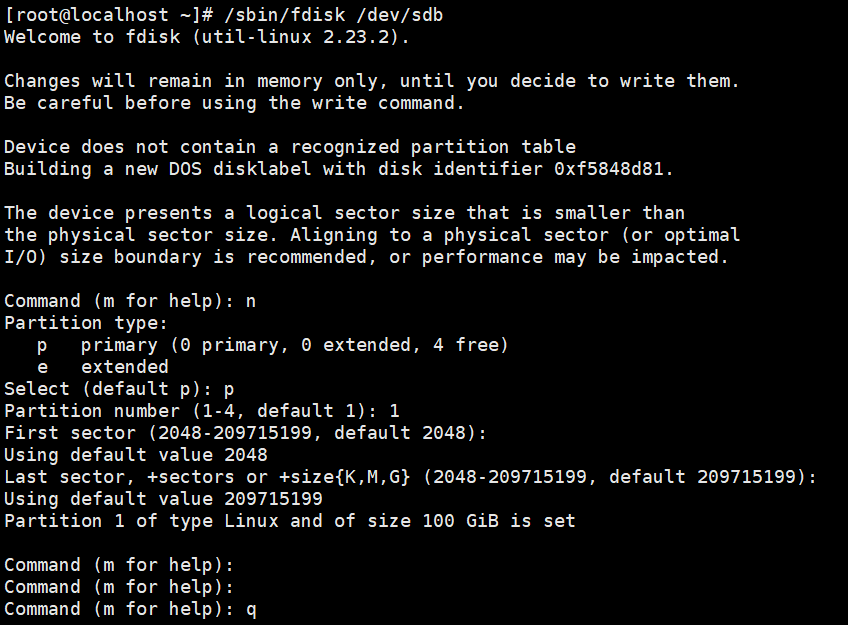
Task: Click the fdisk command /sbin/fdisk /dev/sdb
Action: coord(334,15)
